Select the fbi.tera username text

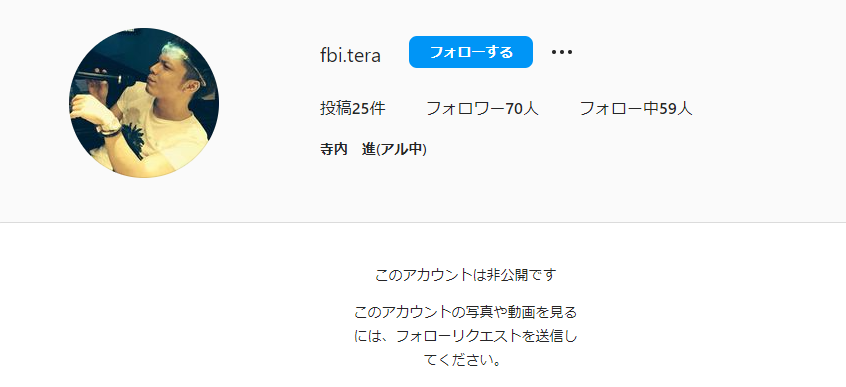click(350, 56)
